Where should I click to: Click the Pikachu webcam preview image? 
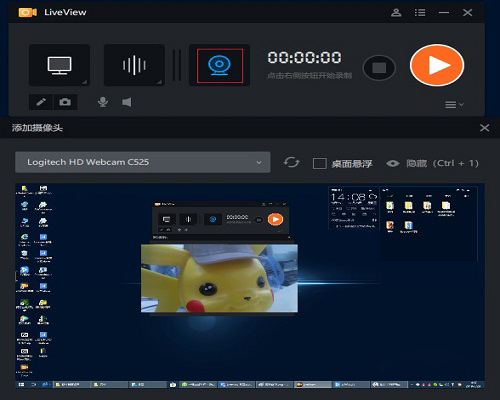pyautogui.click(x=219, y=278)
